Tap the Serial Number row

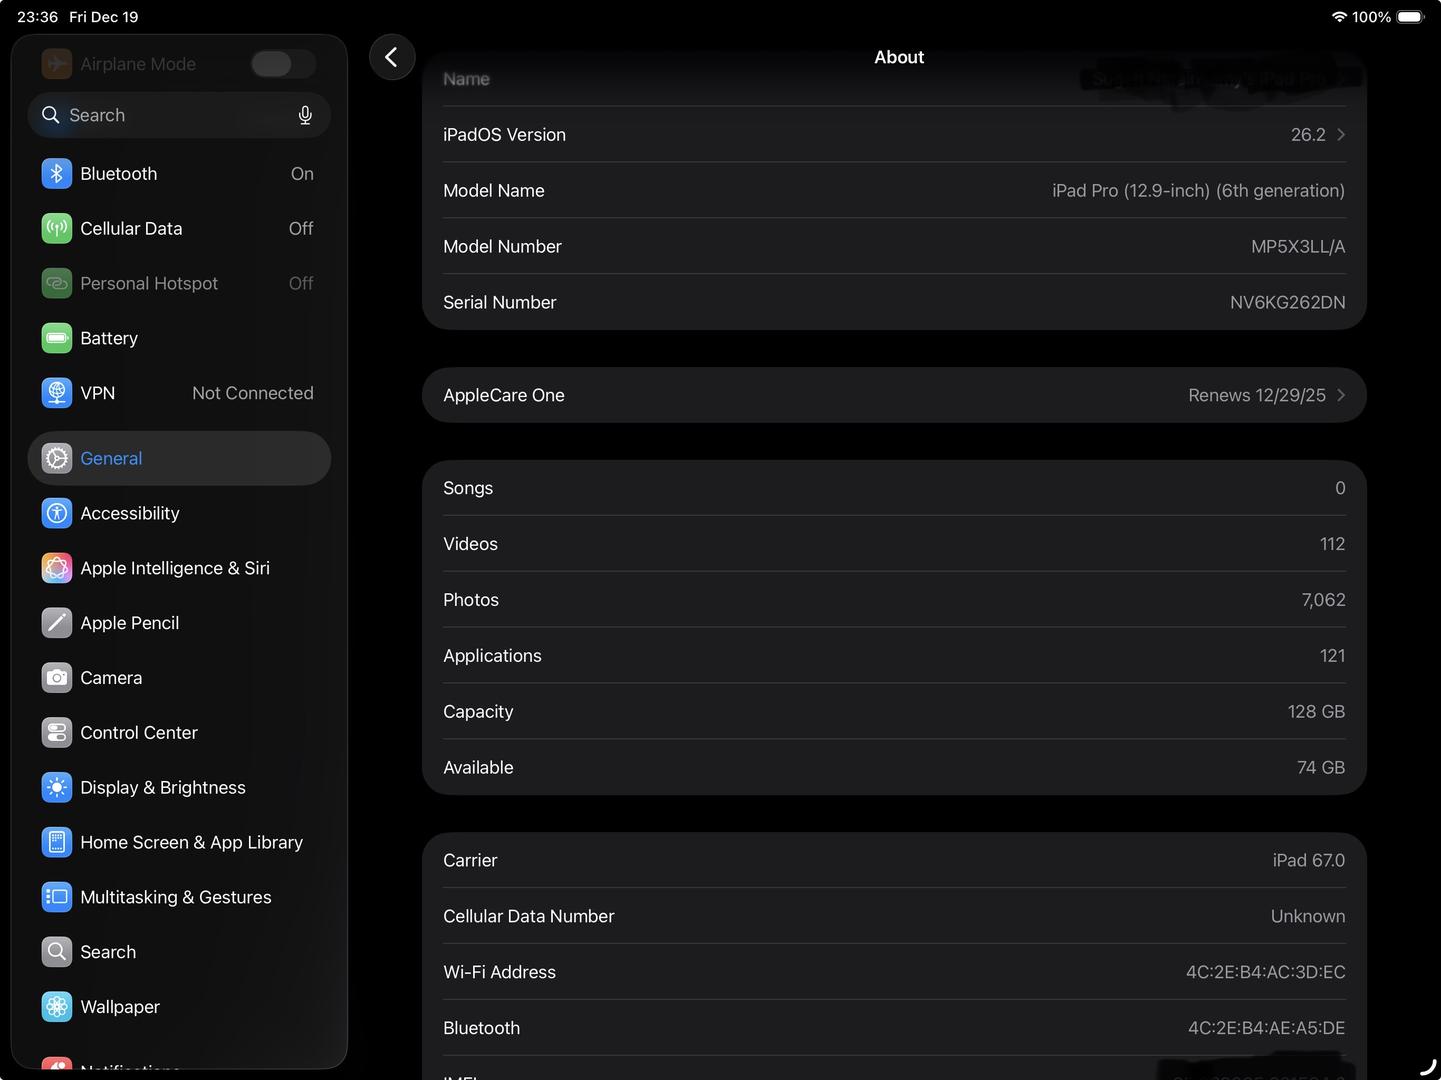point(894,302)
